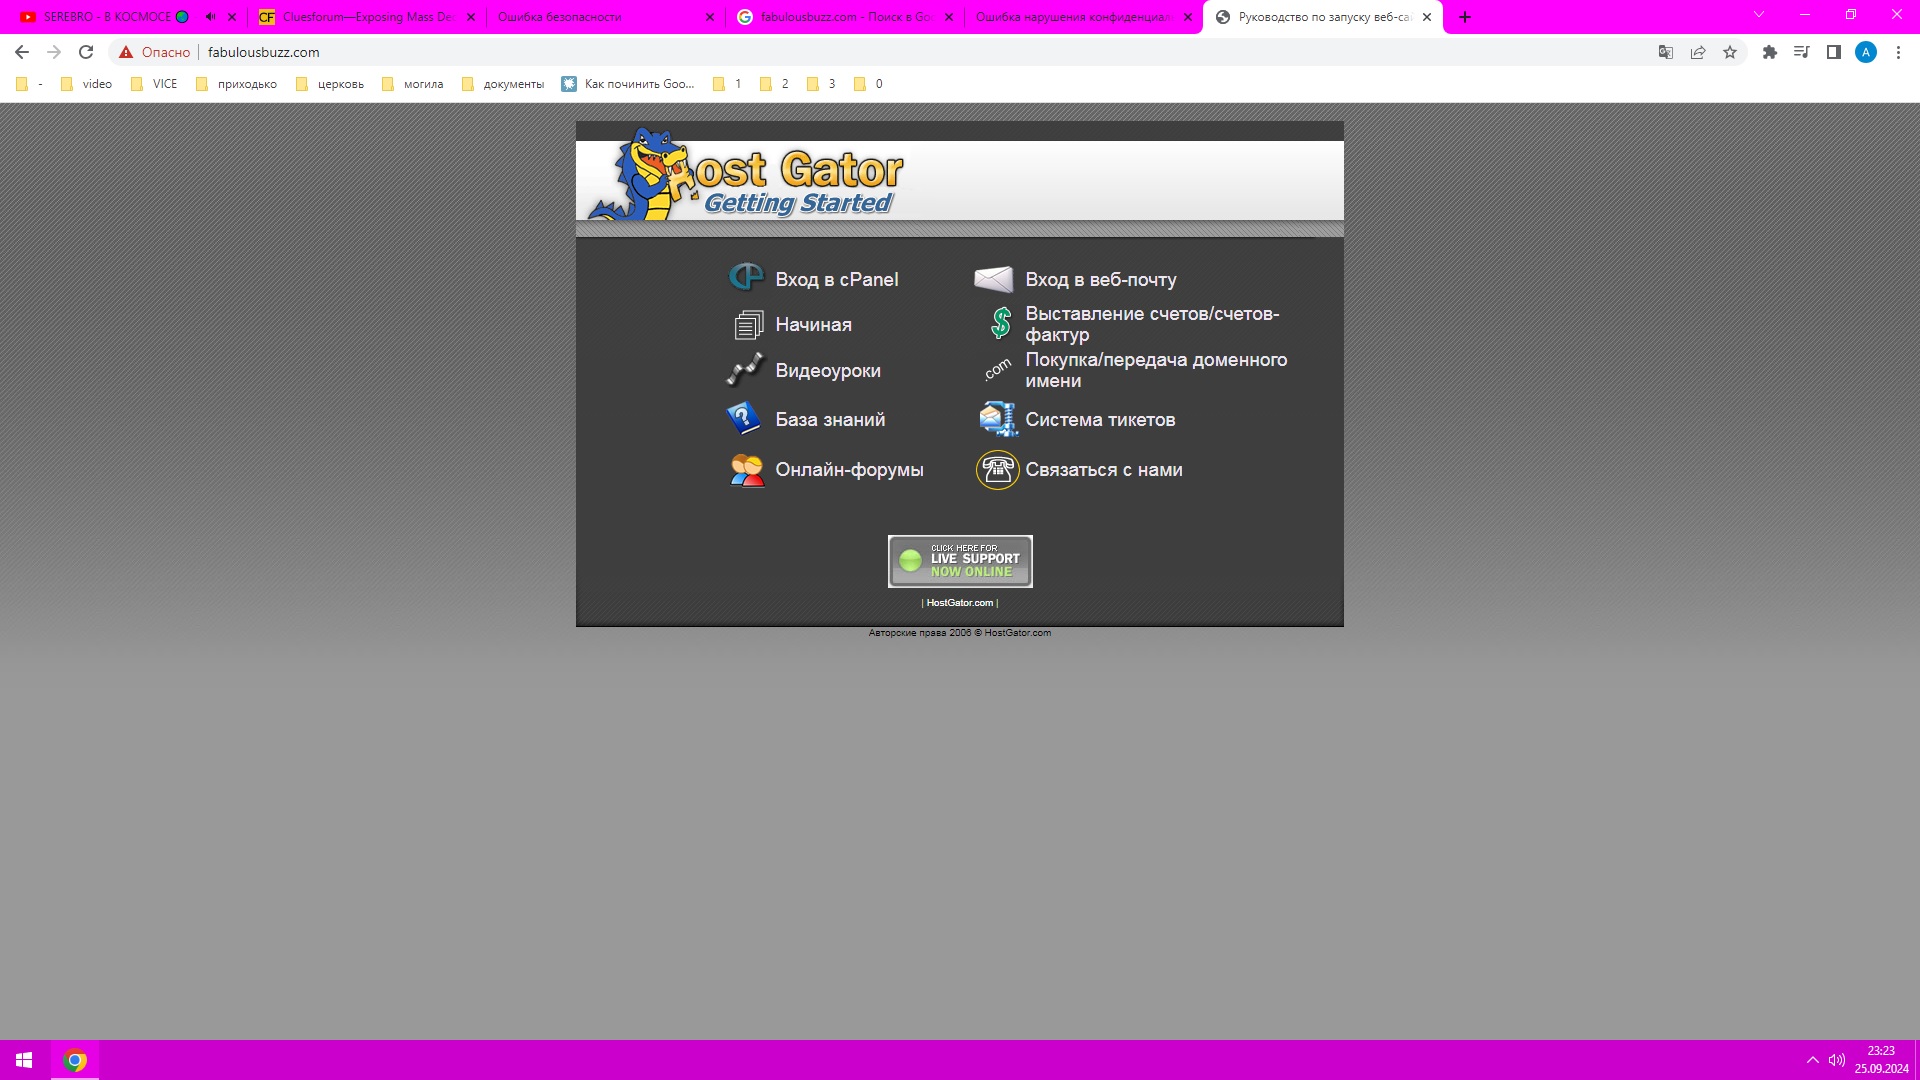This screenshot has width=1920, height=1080.
Task: Open the video bookmarks folder
Action: [x=86, y=84]
